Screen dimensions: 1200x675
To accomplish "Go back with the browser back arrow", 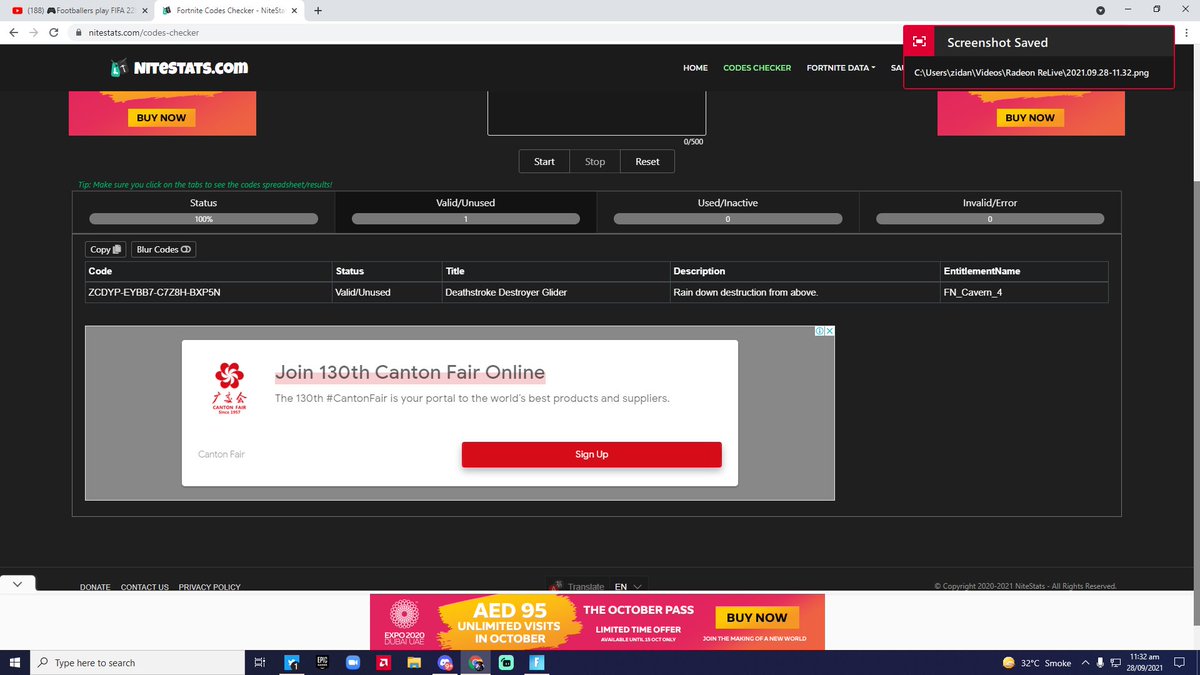I will point(14,32).
